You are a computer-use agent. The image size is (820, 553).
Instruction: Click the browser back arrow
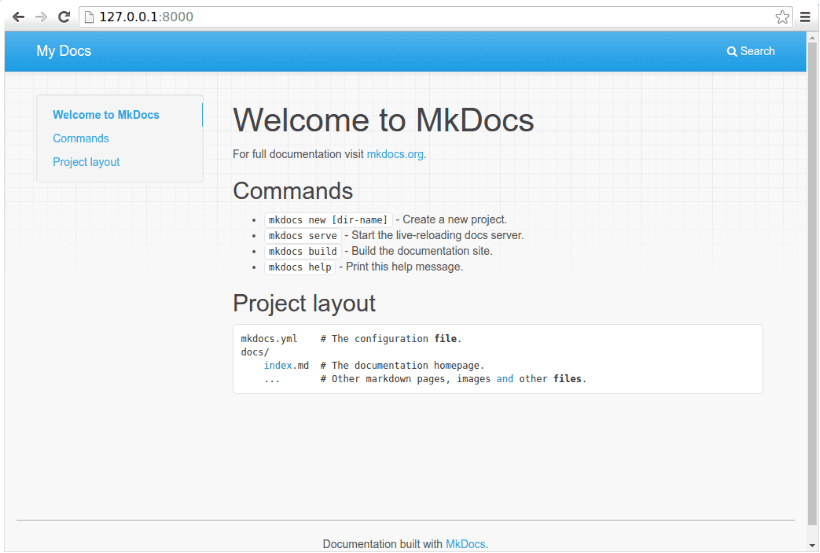click(18, 17)
